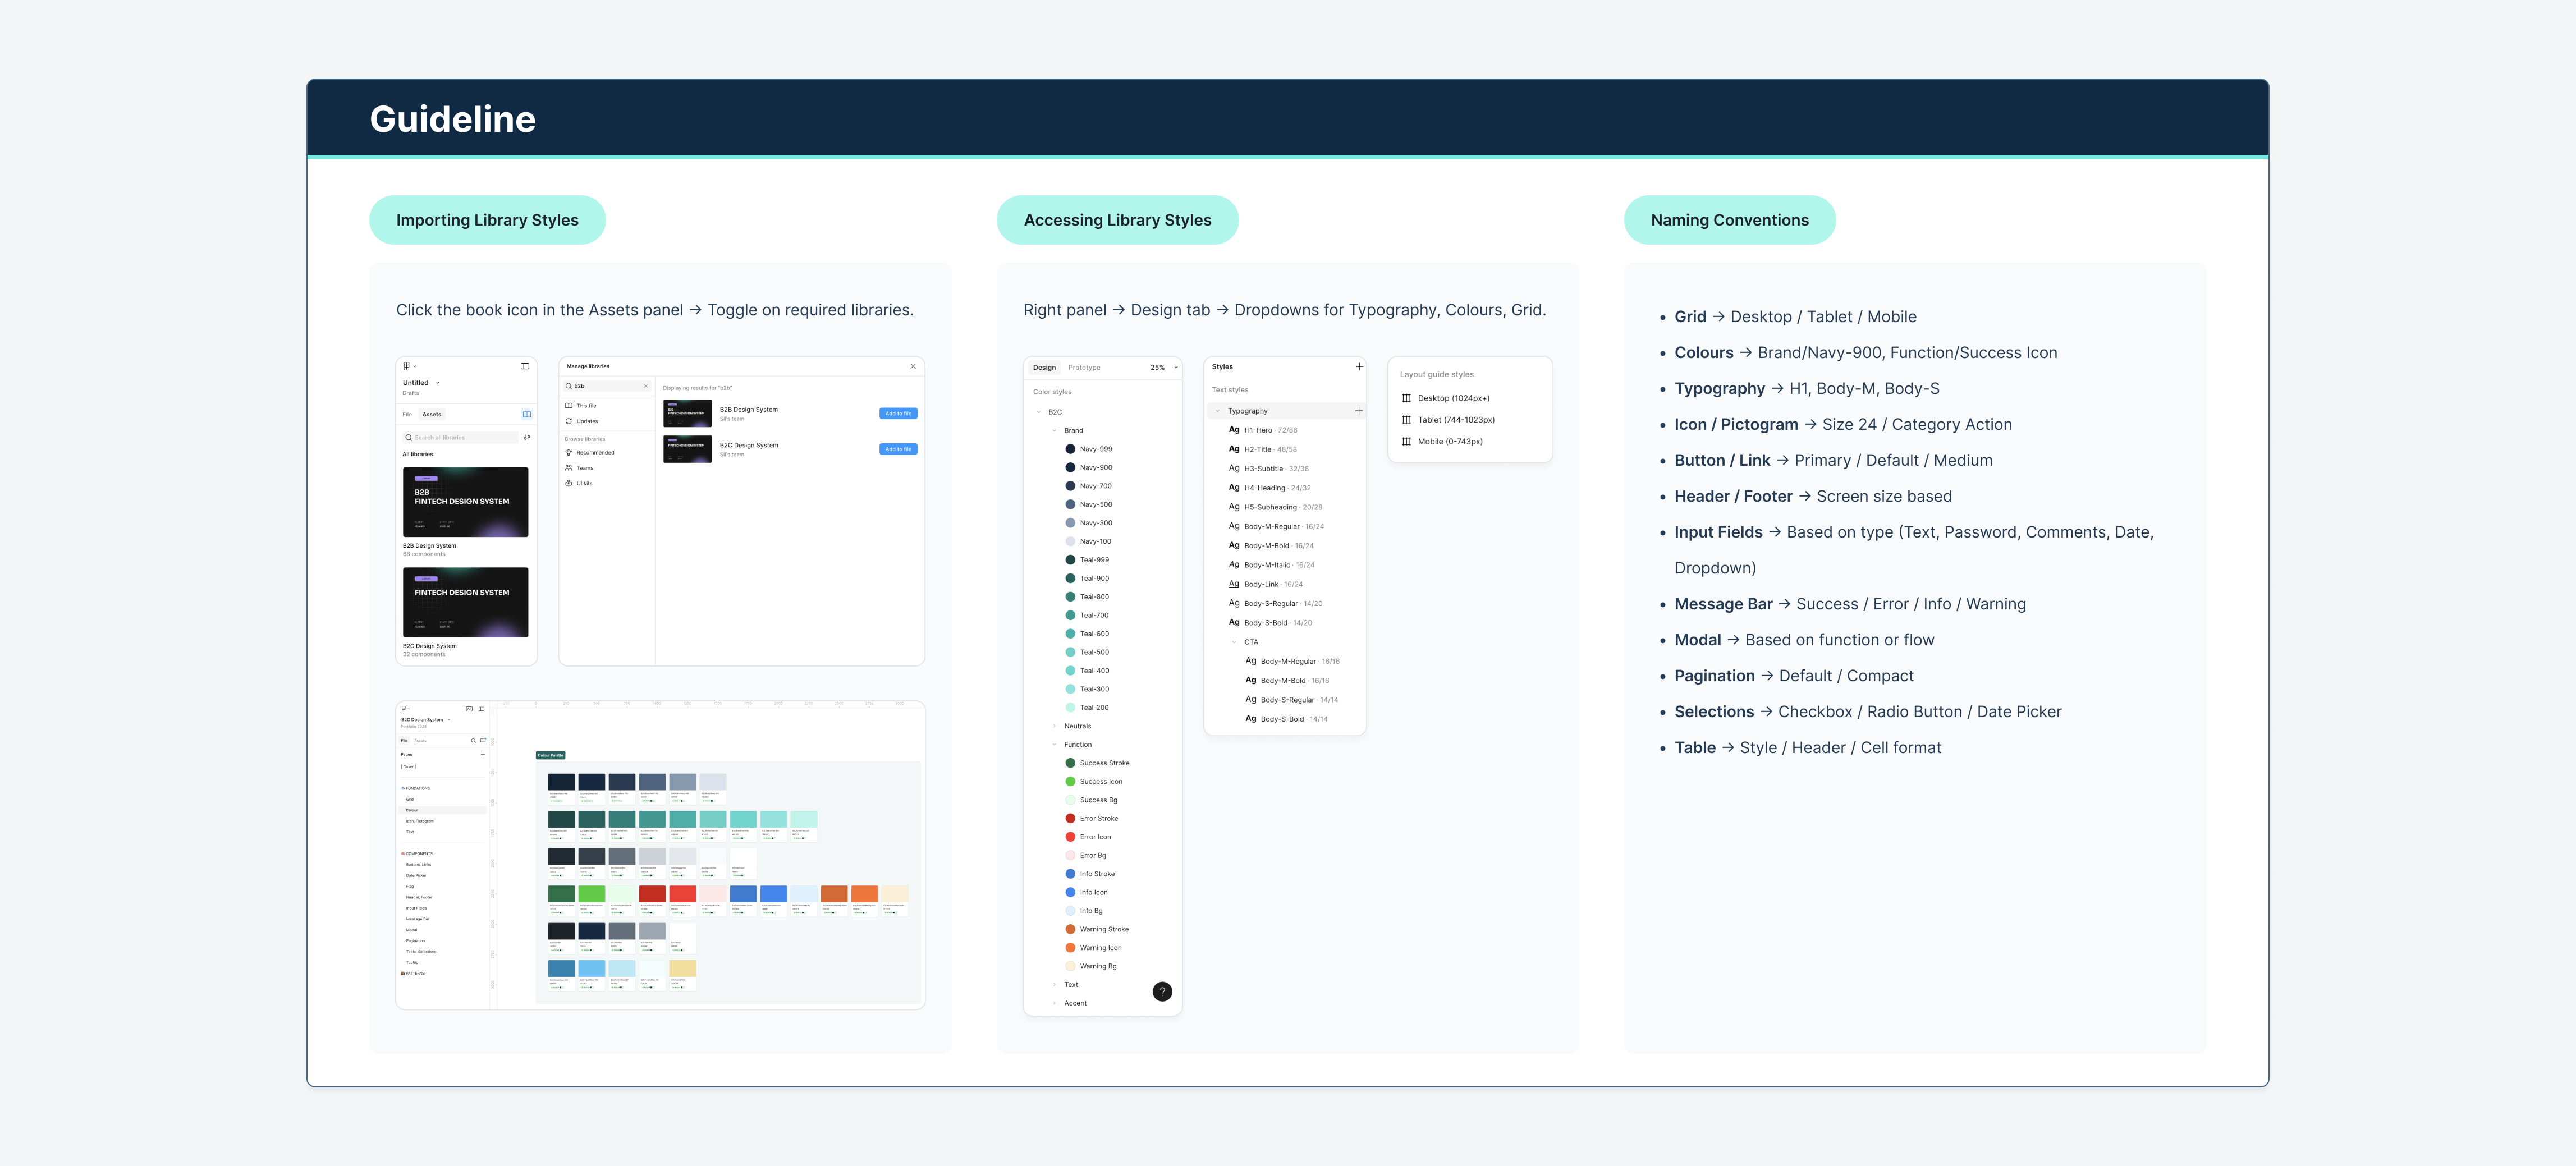Click the Figma logo menu icon
Image resolution: width=2576 pixels, height=1166 pixels.
click(407, 366)
